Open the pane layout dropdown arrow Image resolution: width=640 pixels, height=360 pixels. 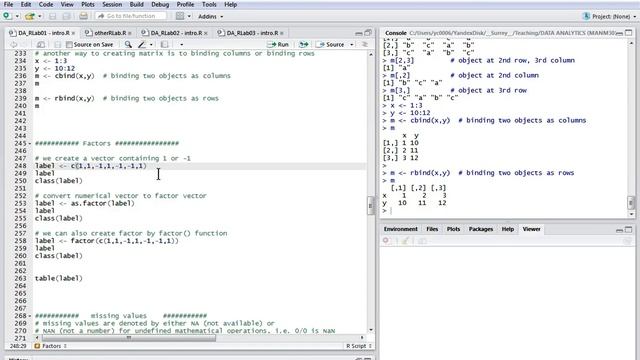click(x=189, y=16)
